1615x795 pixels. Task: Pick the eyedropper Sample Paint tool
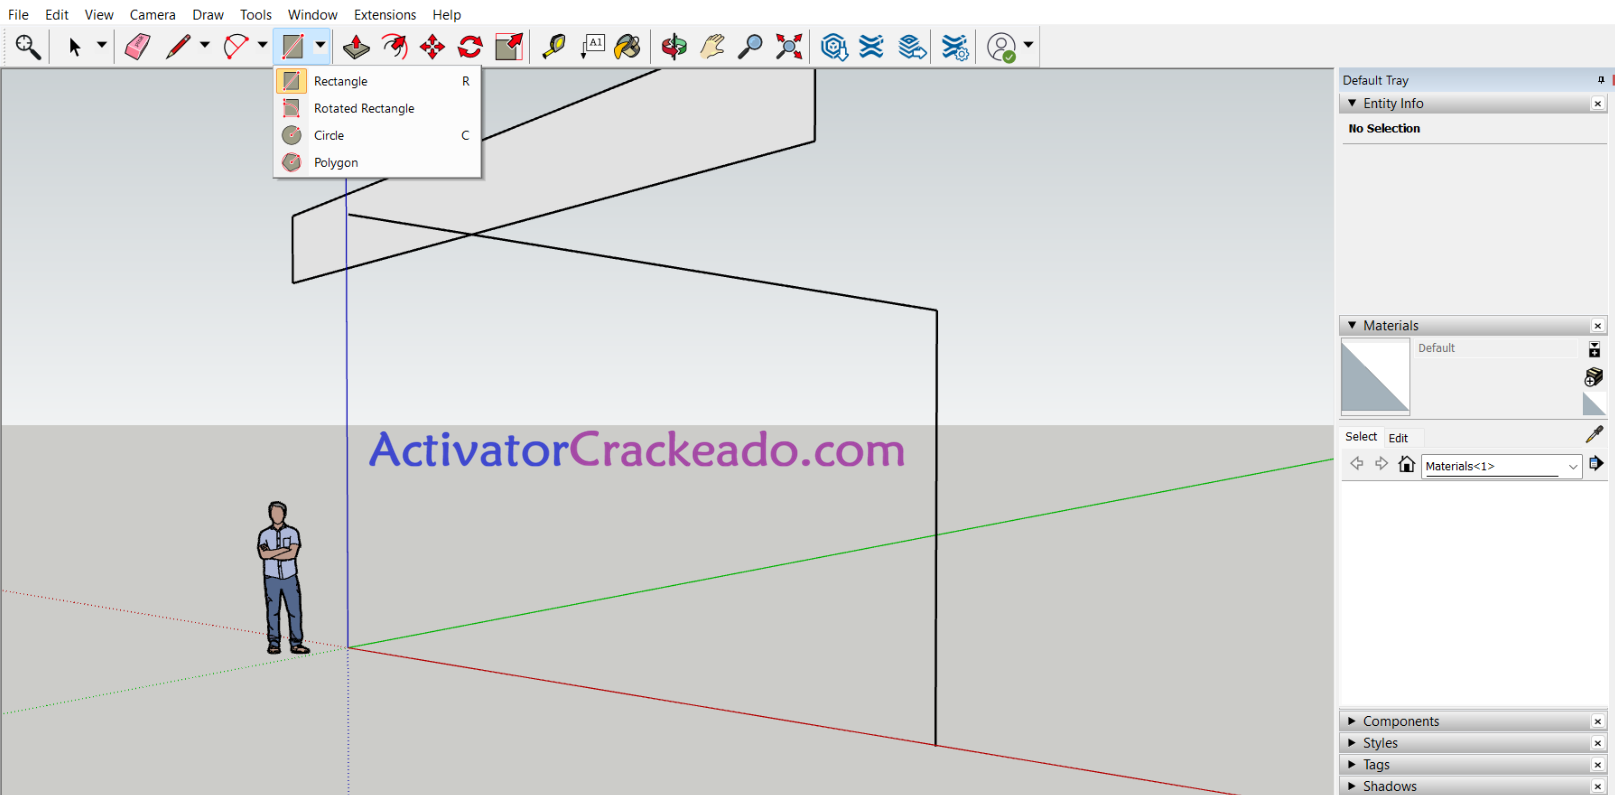coord(1594,434)
